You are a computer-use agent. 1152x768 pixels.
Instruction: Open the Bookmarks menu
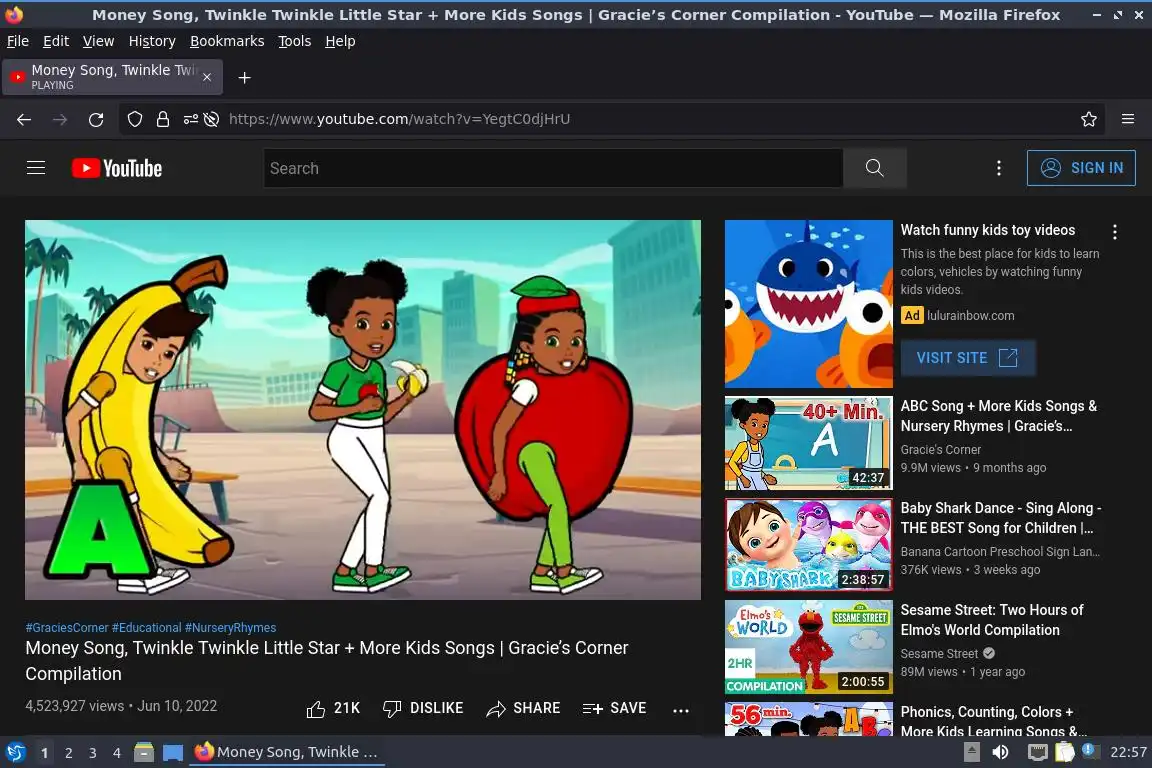coord(227,41)
